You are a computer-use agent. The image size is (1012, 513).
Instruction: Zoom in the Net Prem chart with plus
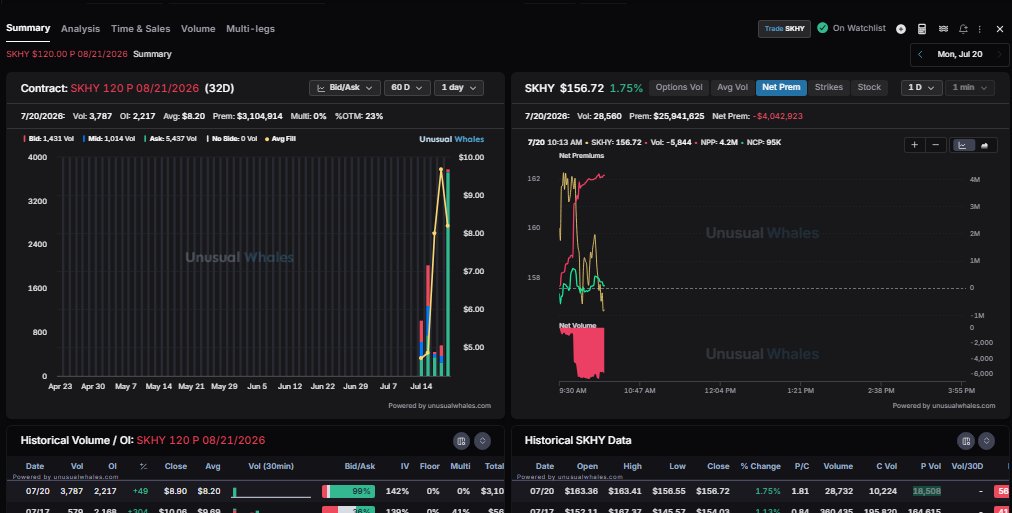[x=914, y=145]
